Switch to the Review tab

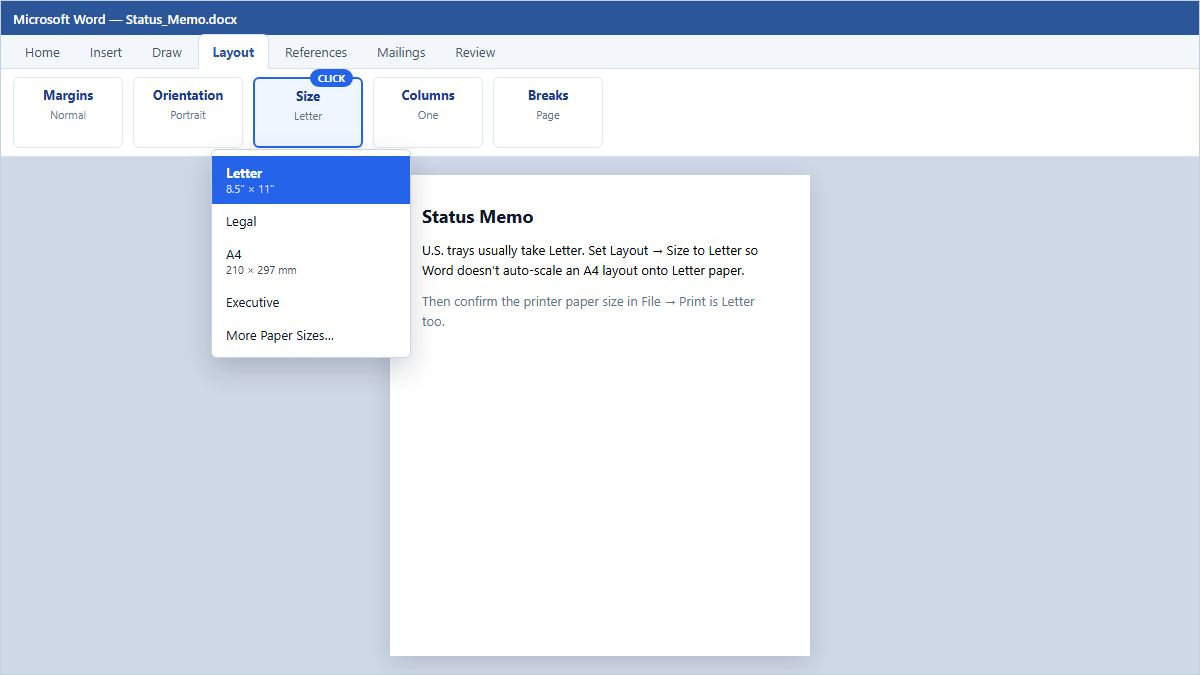pos(475,52)
